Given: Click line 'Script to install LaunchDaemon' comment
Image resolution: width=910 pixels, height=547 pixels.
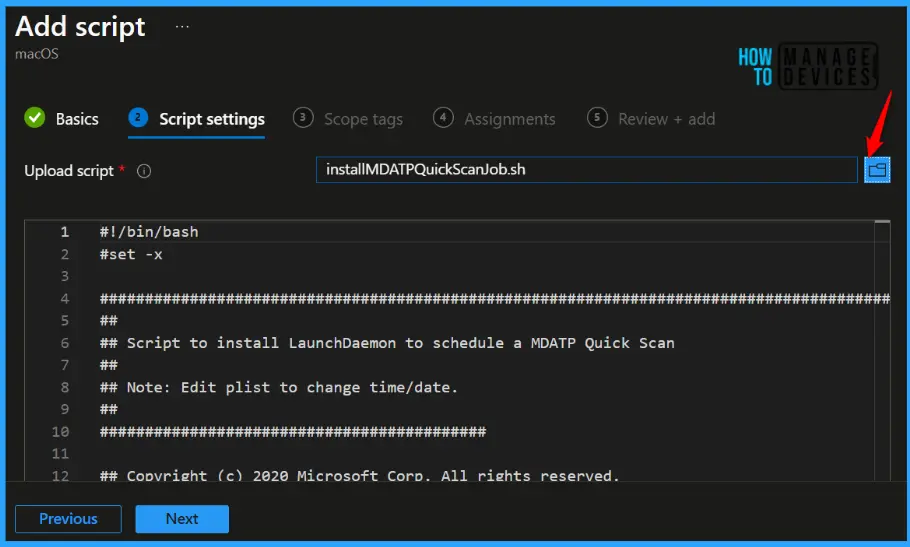Looking at the screenshot, I should click(387, 343).
